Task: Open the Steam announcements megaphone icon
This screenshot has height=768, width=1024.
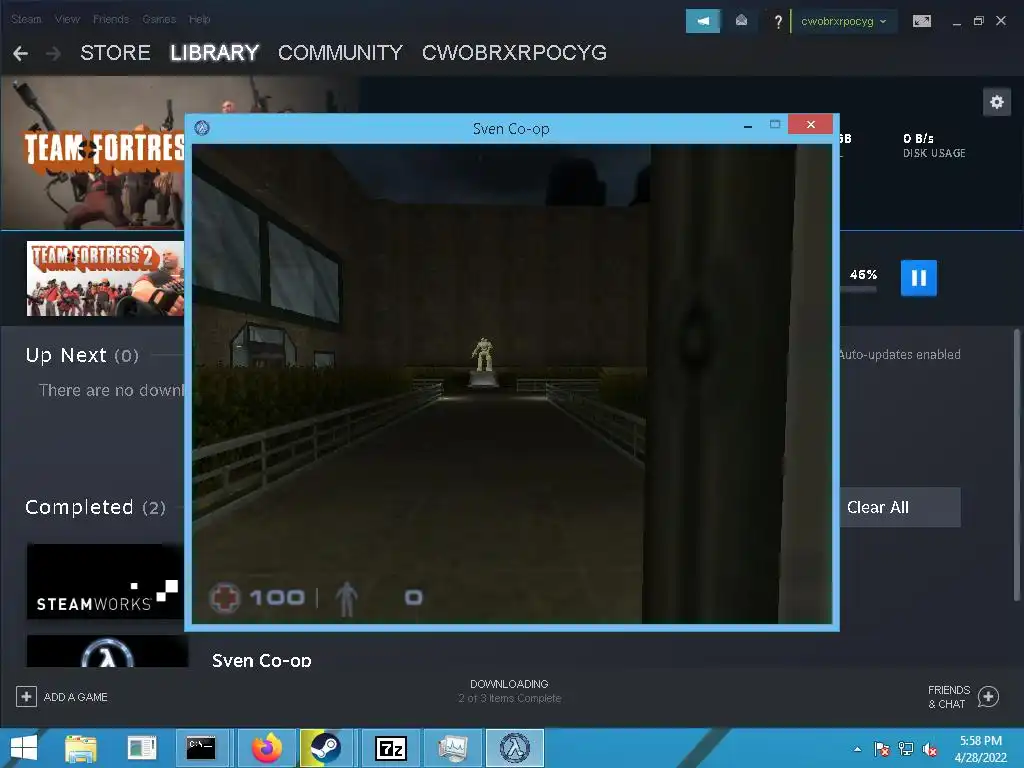Action: 703,21
